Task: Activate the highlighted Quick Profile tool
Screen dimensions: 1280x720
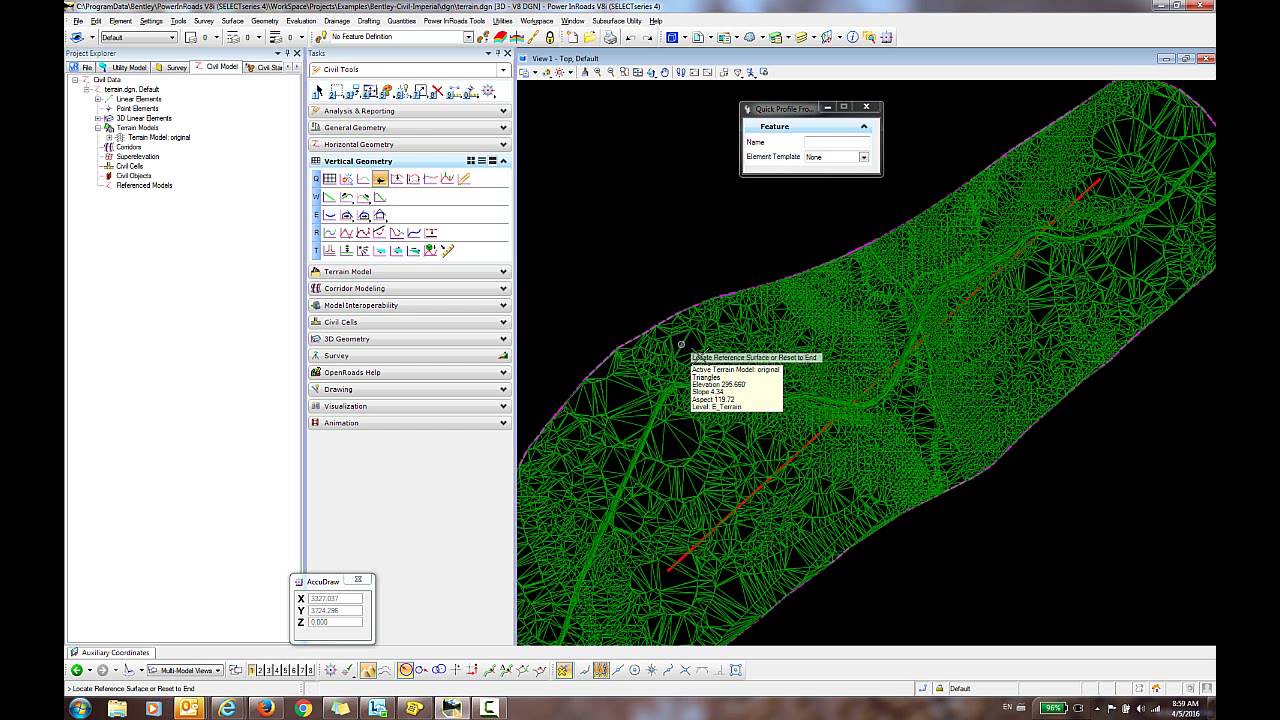Action: [380, 179]
